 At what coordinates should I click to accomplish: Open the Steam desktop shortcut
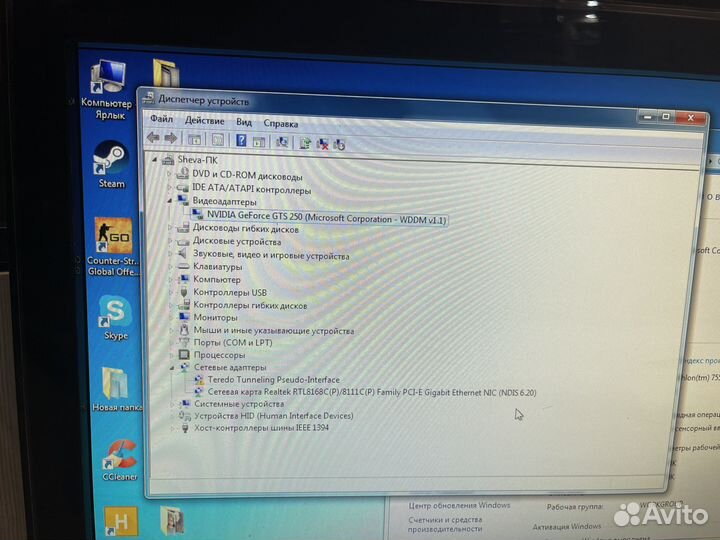(x=109, y=163)
